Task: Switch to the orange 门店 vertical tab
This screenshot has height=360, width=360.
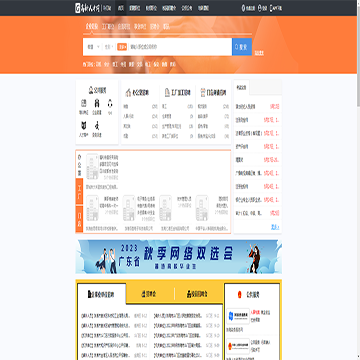Action: [x=79, y=219]
